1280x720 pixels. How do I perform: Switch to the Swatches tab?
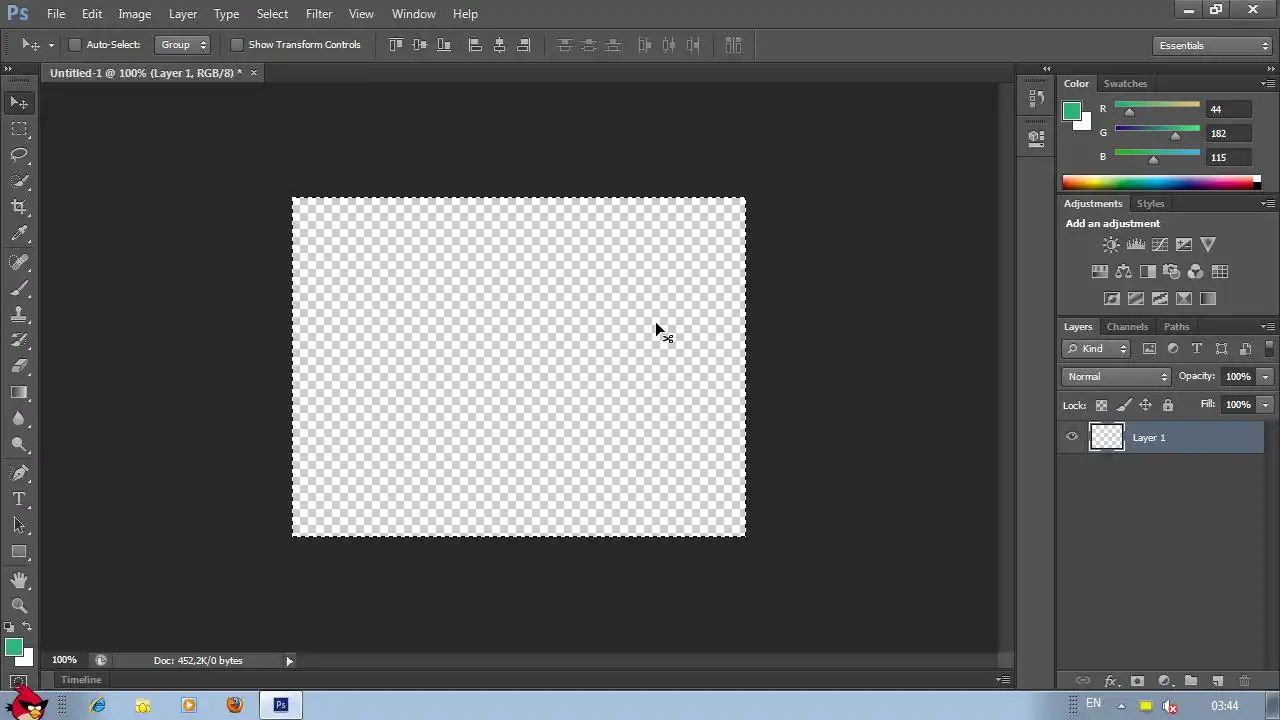point(1125,84)
